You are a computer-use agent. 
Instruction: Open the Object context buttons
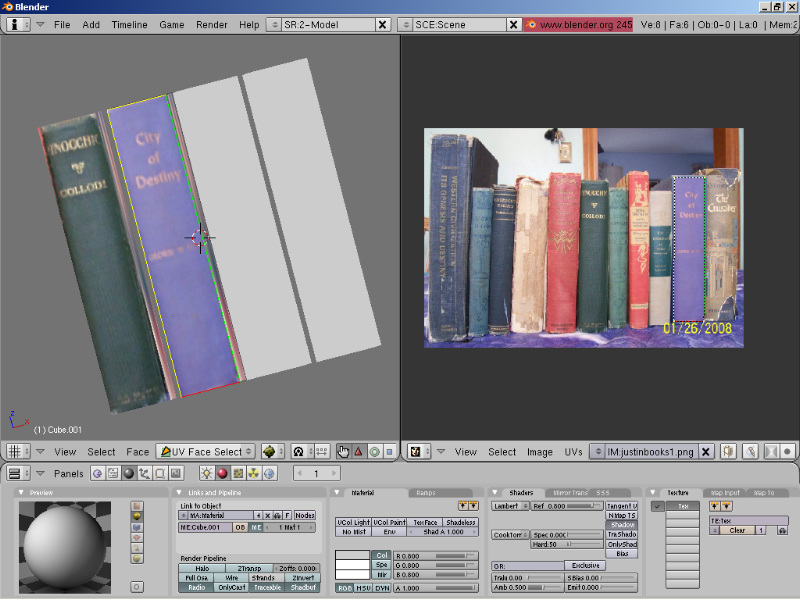click(144, 473)
